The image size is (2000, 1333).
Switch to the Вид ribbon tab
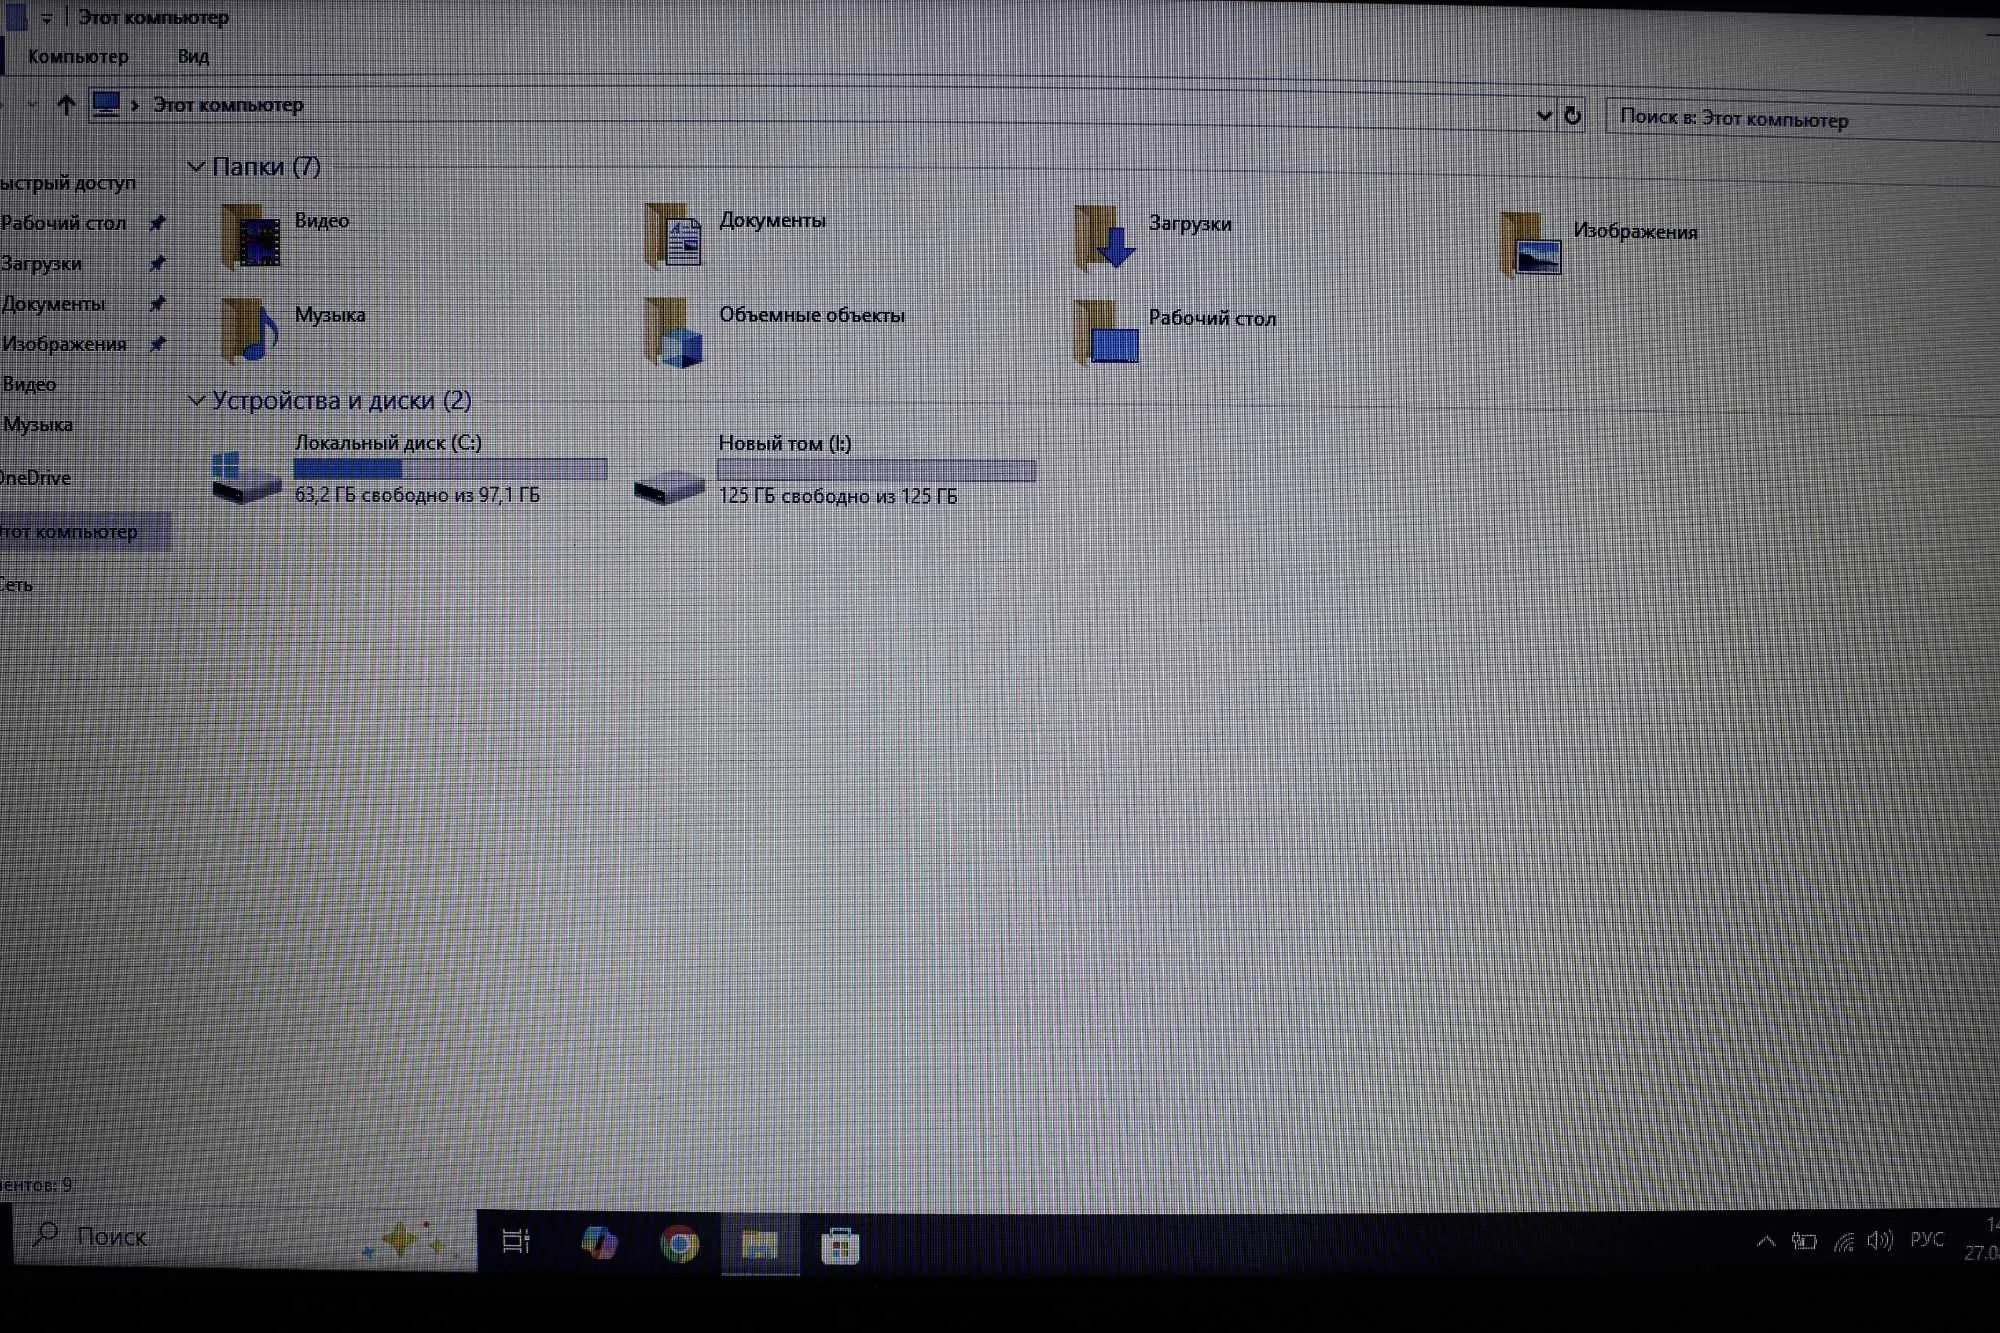193,56
